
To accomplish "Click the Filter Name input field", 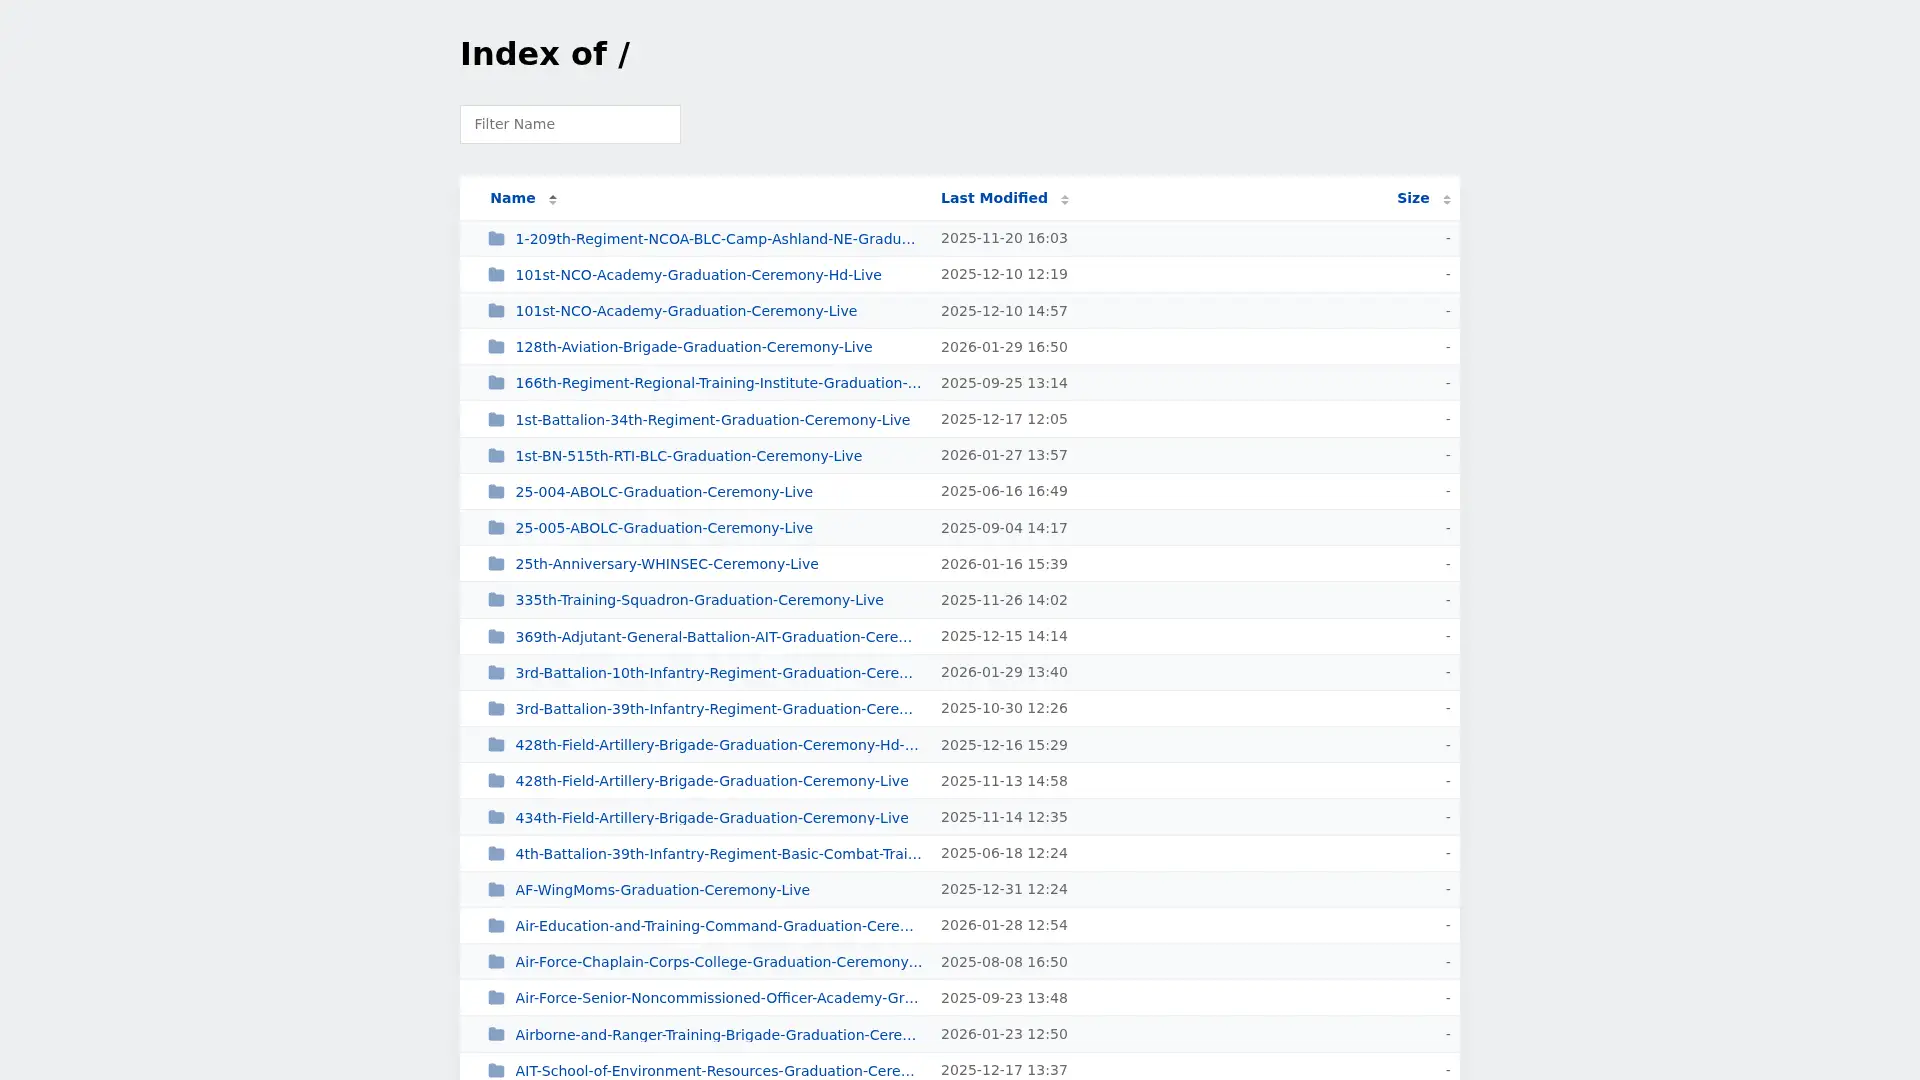I will (570, 124).
